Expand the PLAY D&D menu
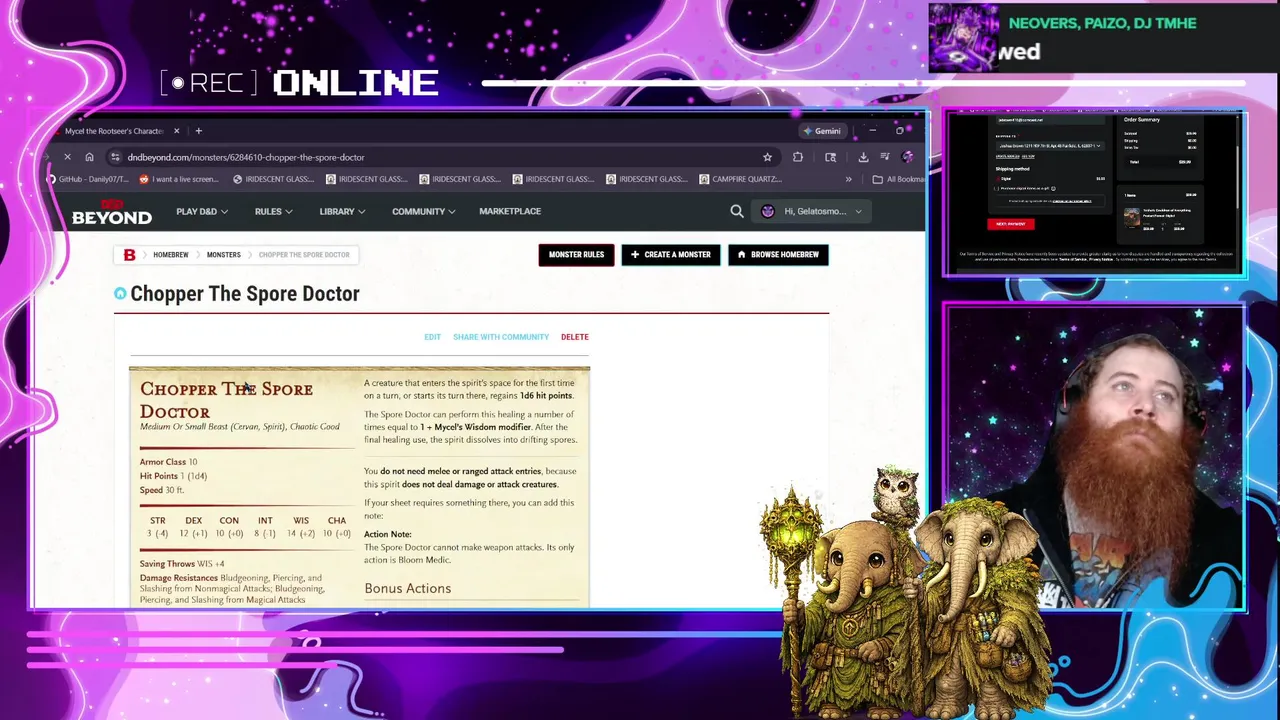 pos(202,211)
